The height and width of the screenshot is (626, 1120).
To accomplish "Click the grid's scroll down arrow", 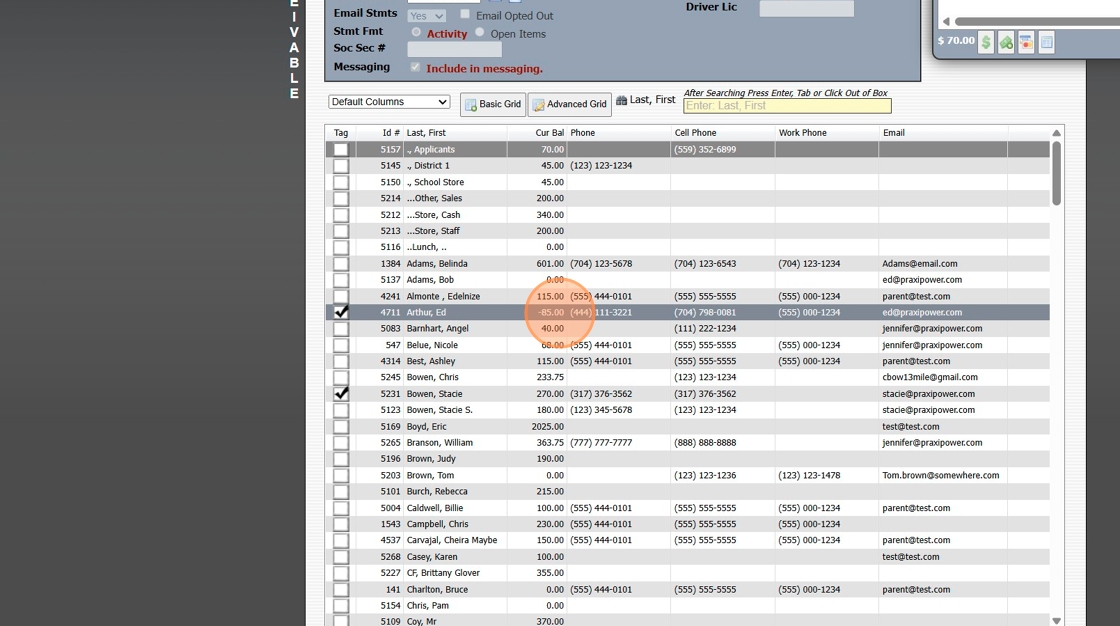I will (1056, 621).
